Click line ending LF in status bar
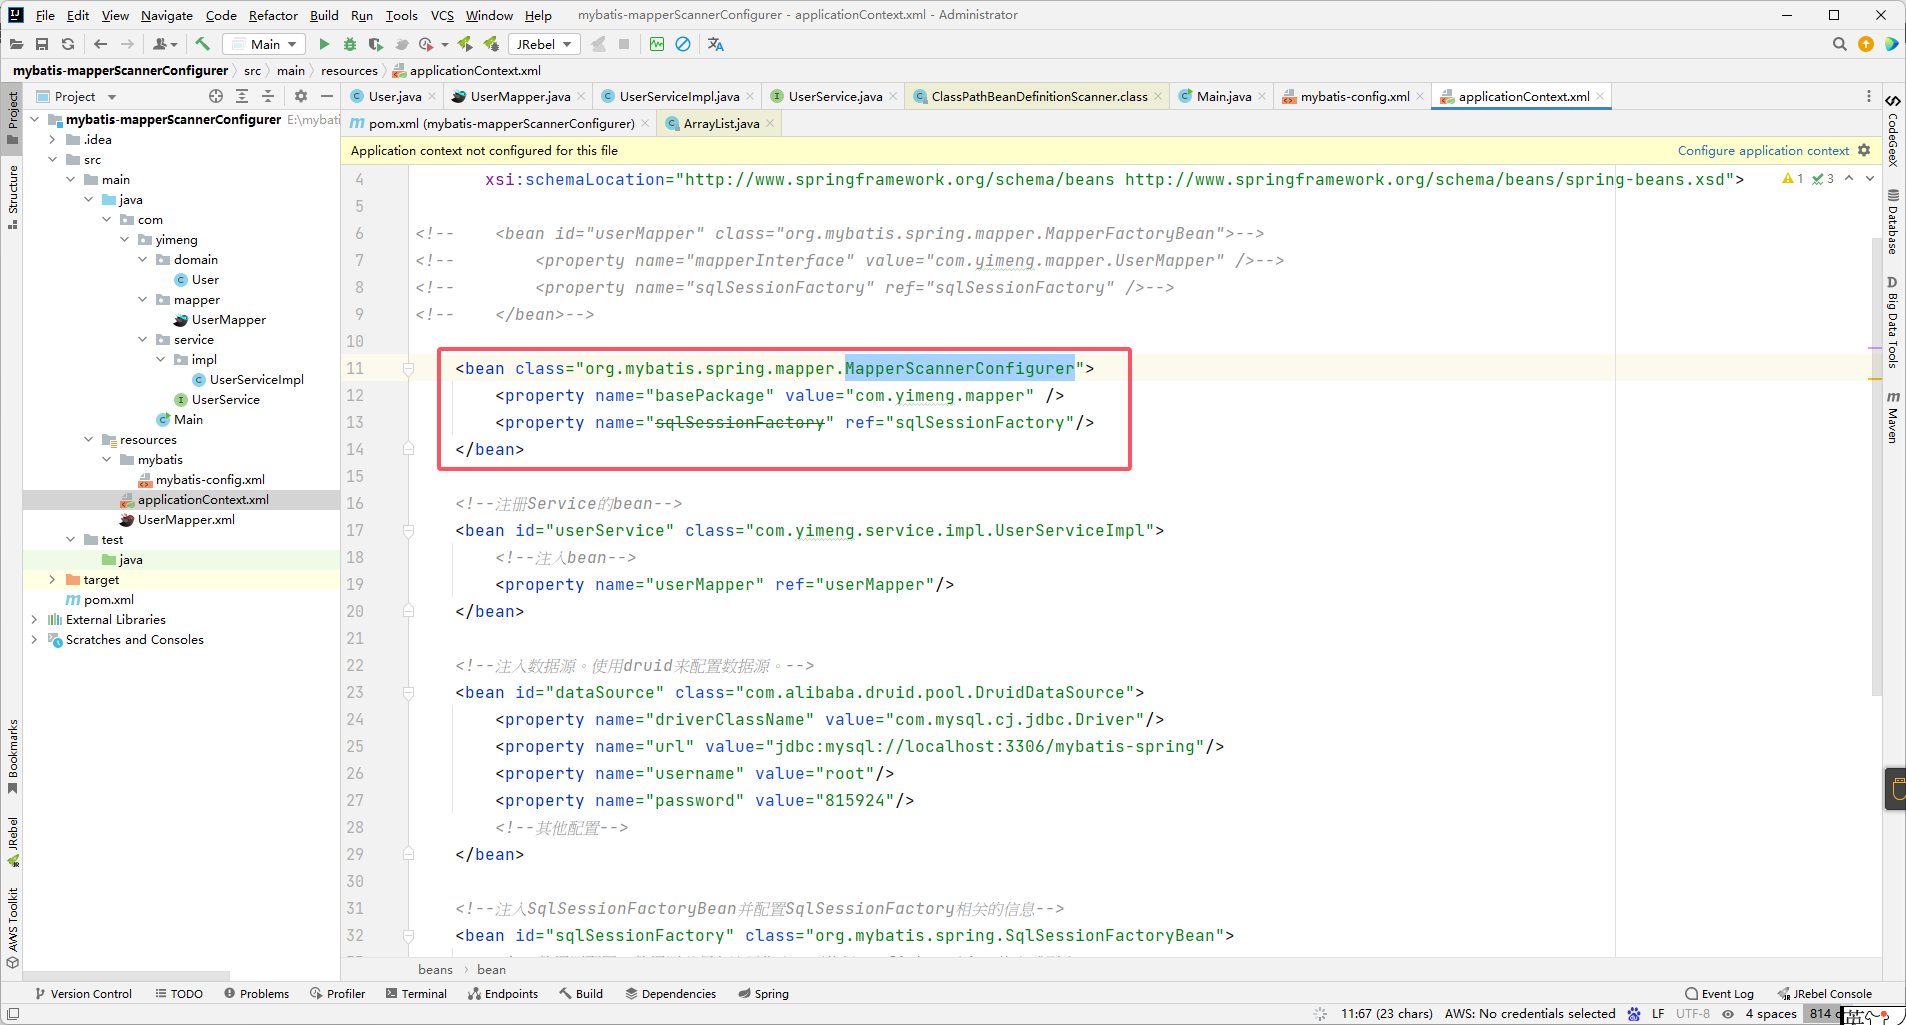Screen dimensions: 1906x1025 (1658, 1013)
